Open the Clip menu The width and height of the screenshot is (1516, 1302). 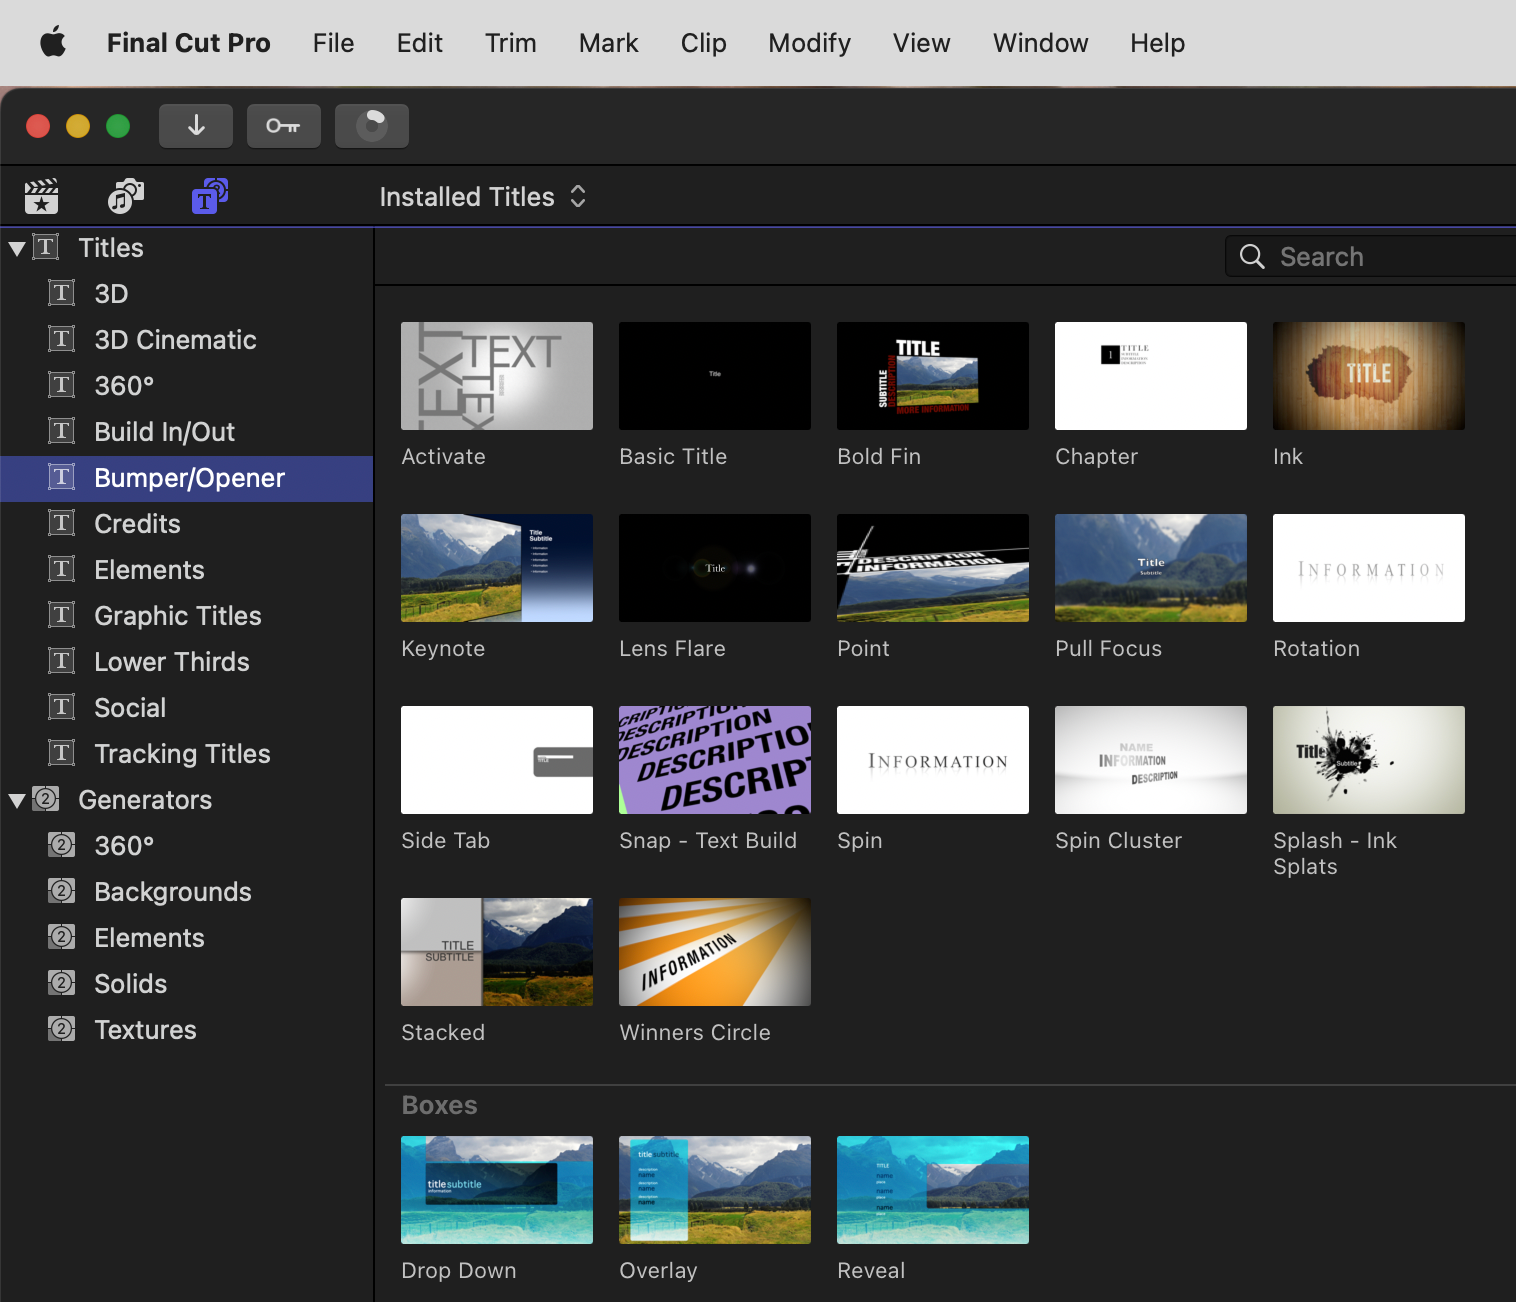[x=703, y=43]
